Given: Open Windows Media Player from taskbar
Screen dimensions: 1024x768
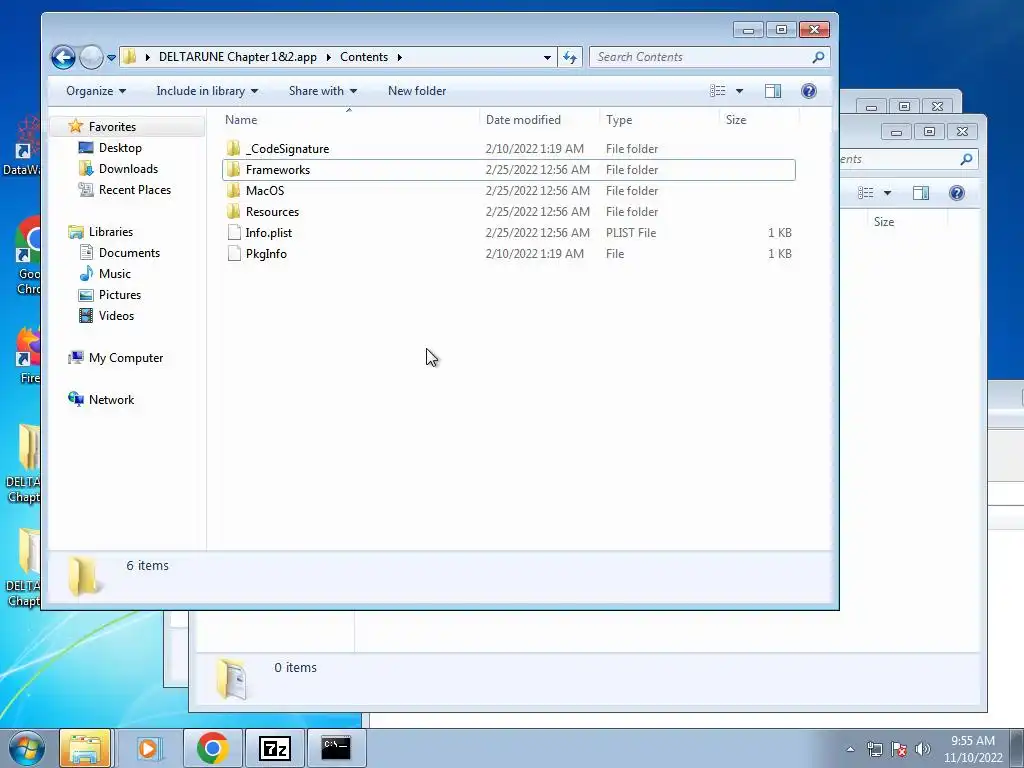Looking at the screenshot, I should 149,748.
